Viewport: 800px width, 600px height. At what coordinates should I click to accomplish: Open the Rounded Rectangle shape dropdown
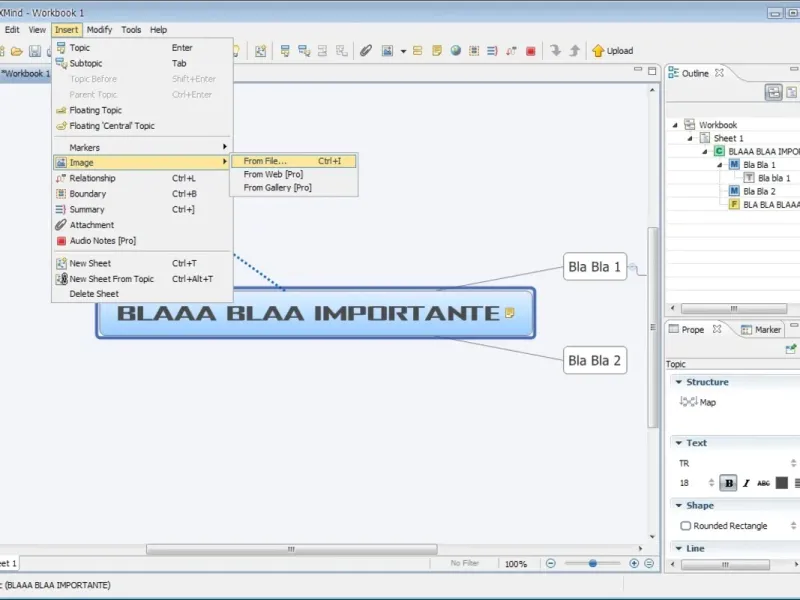click(x=793, y=526)
